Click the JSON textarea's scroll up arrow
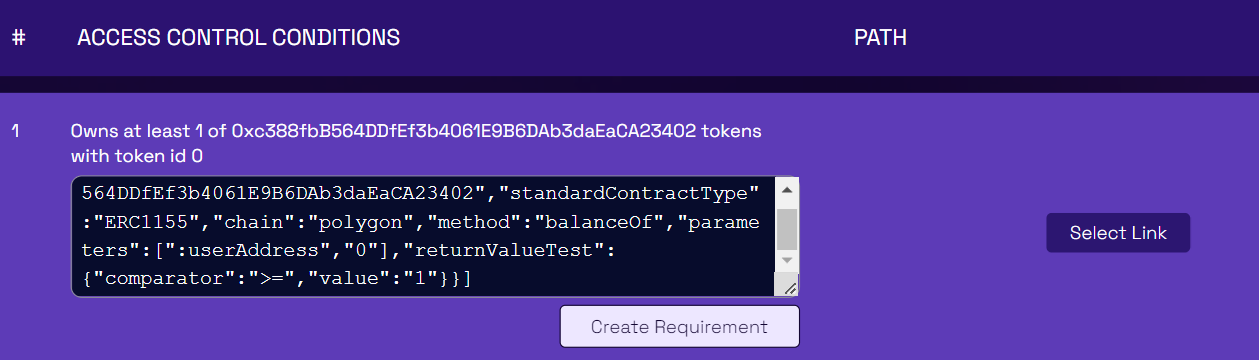The image size is (1259, 360). tap(786, 190)
